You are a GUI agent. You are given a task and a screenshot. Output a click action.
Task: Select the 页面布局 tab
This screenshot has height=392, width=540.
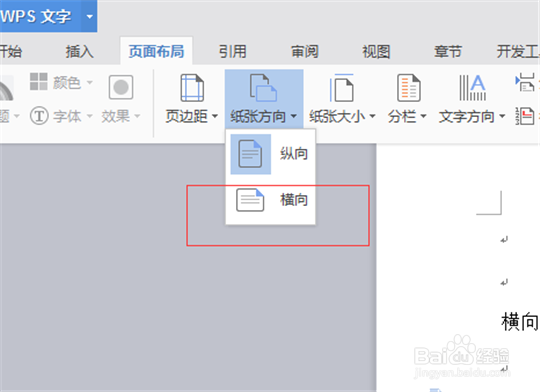pyautogui.click(x=156, y=52)
